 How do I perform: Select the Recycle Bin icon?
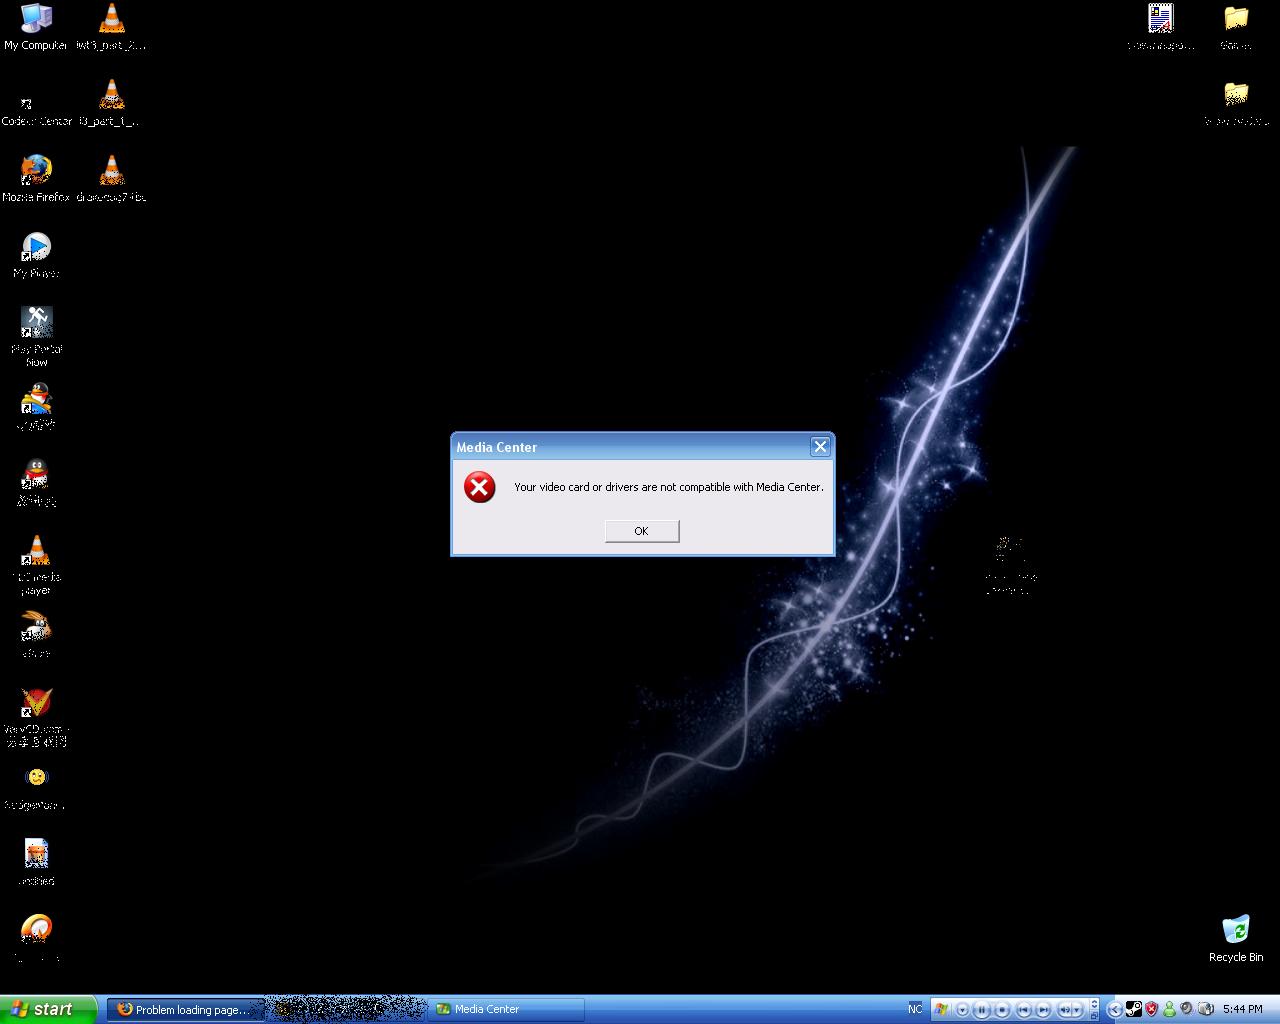[1236, 939]
